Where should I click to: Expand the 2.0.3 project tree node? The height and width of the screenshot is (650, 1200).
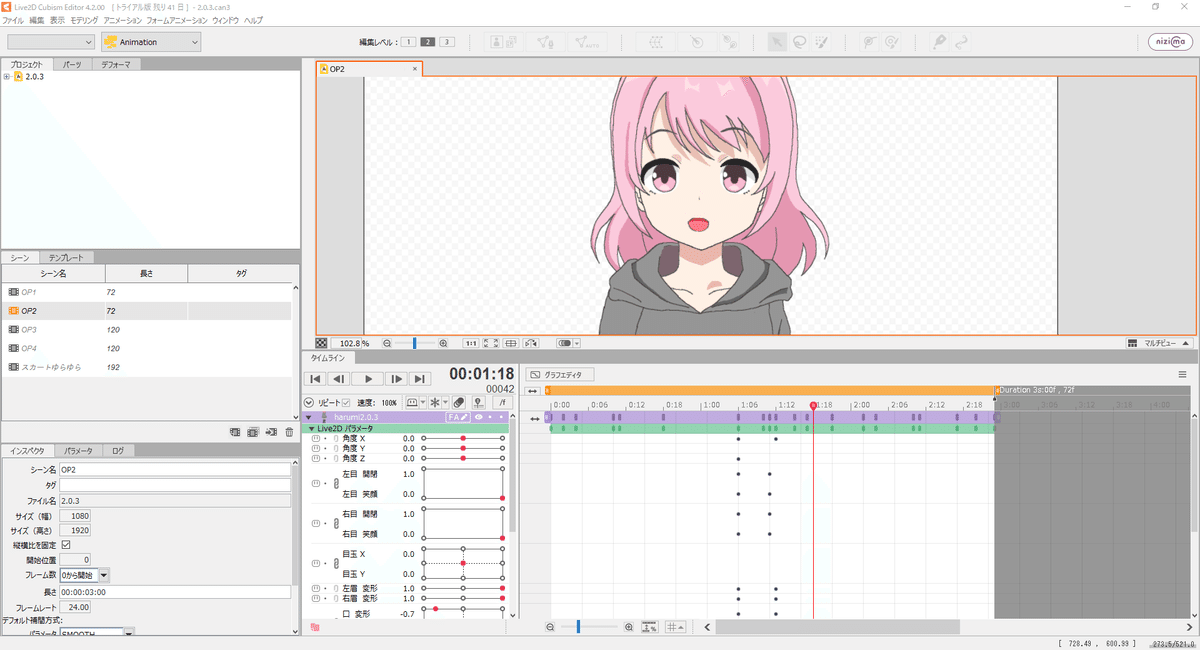point(7,76)
